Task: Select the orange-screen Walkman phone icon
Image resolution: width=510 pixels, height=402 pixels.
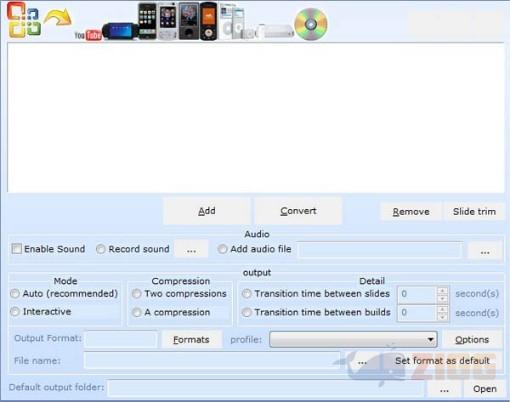Action: (208, 21)
